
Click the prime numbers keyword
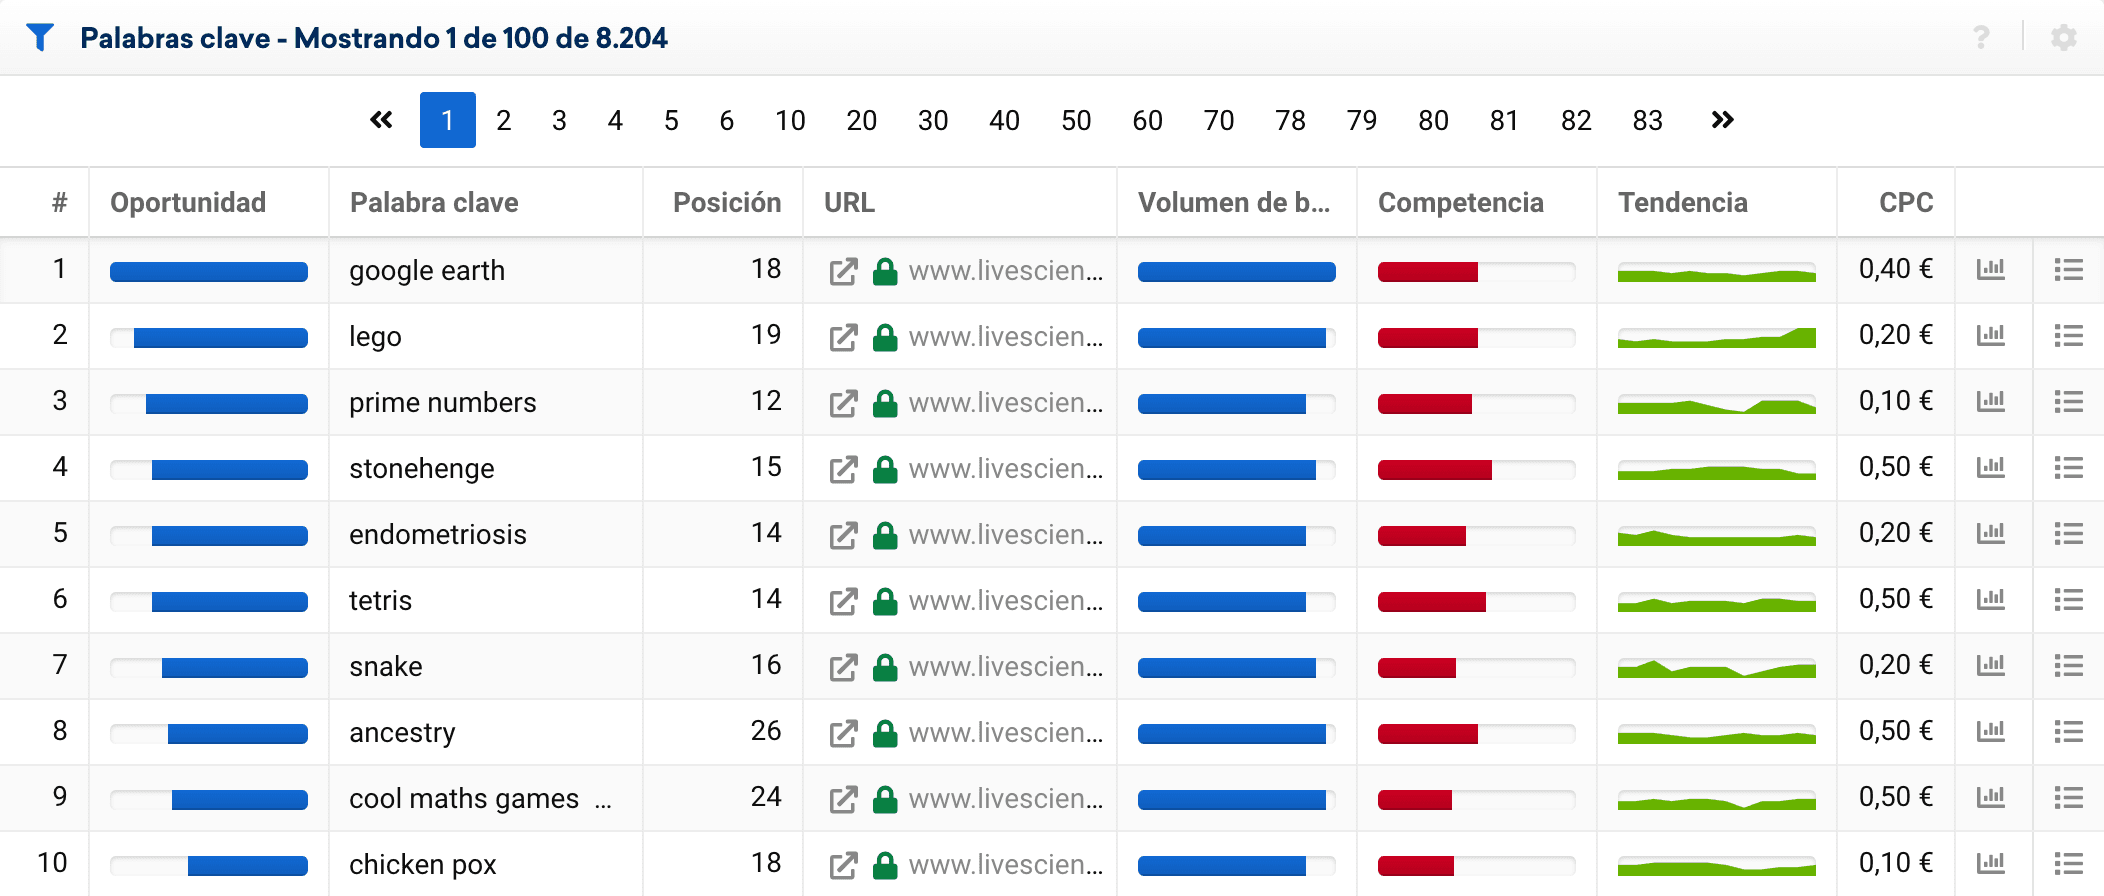442,402
